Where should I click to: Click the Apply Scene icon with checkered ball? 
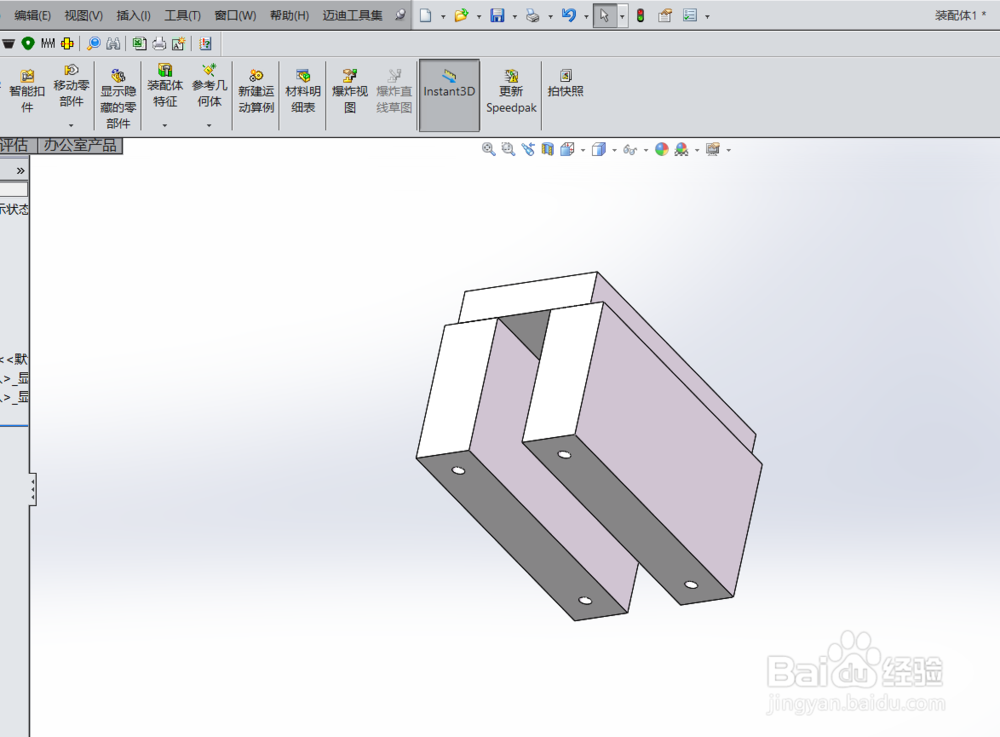[681, 148]
